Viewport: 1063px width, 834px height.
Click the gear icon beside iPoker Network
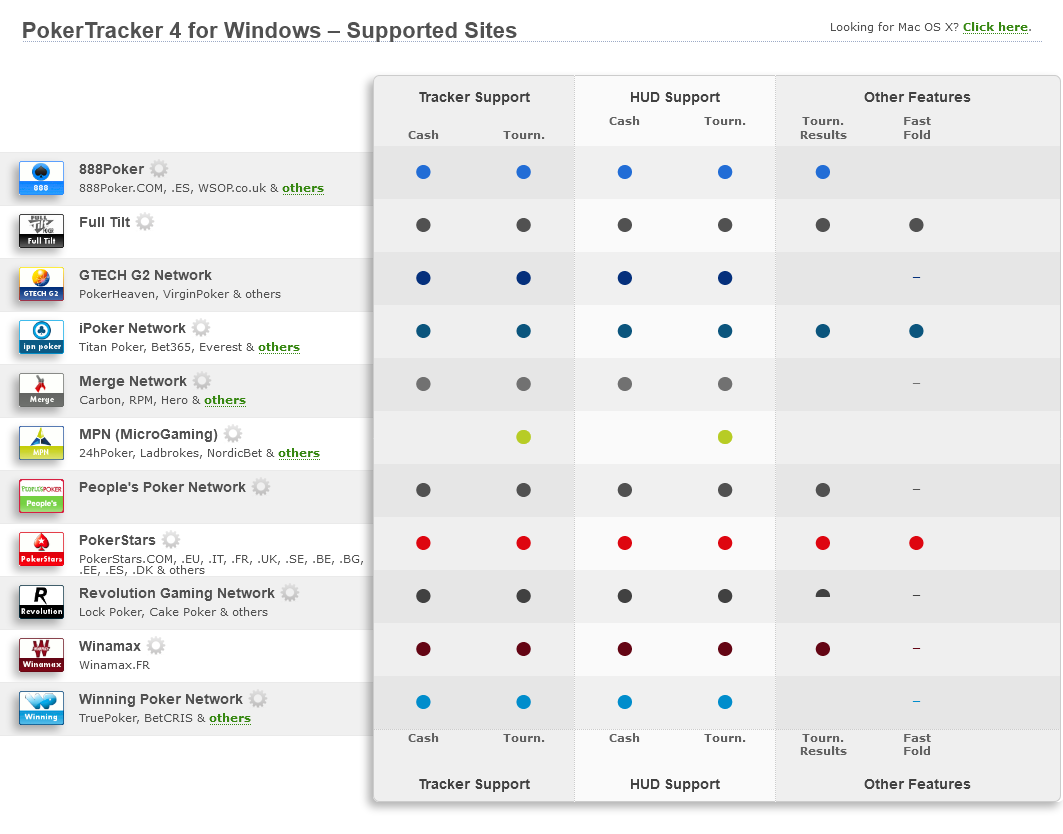pos(201,327)
